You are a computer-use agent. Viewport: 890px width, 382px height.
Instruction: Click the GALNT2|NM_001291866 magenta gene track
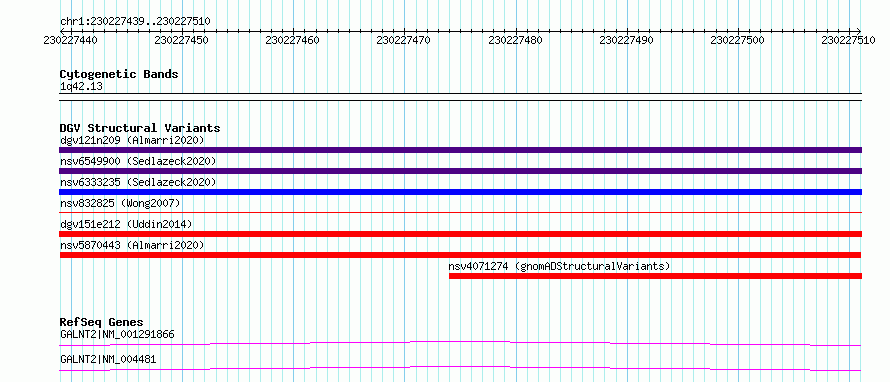point(460,343)
